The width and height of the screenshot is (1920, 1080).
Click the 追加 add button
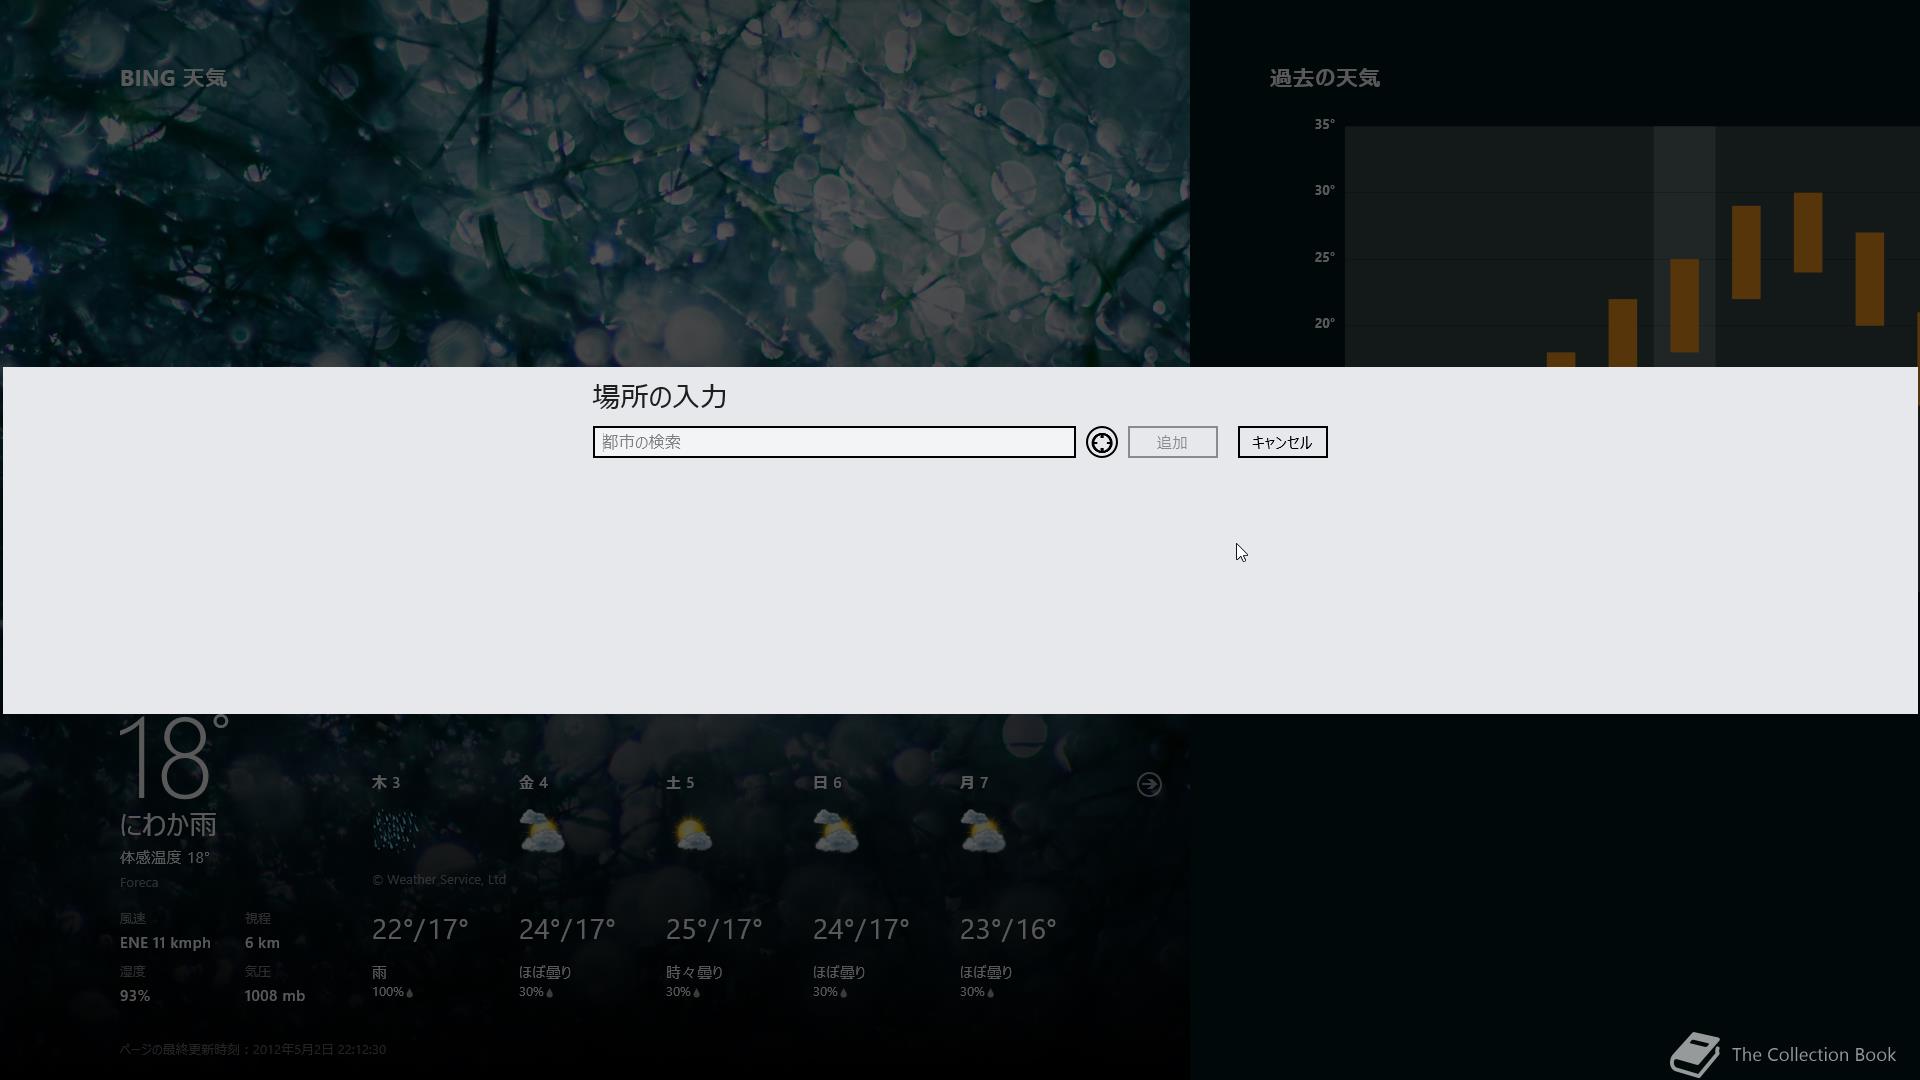(1172, 442)
